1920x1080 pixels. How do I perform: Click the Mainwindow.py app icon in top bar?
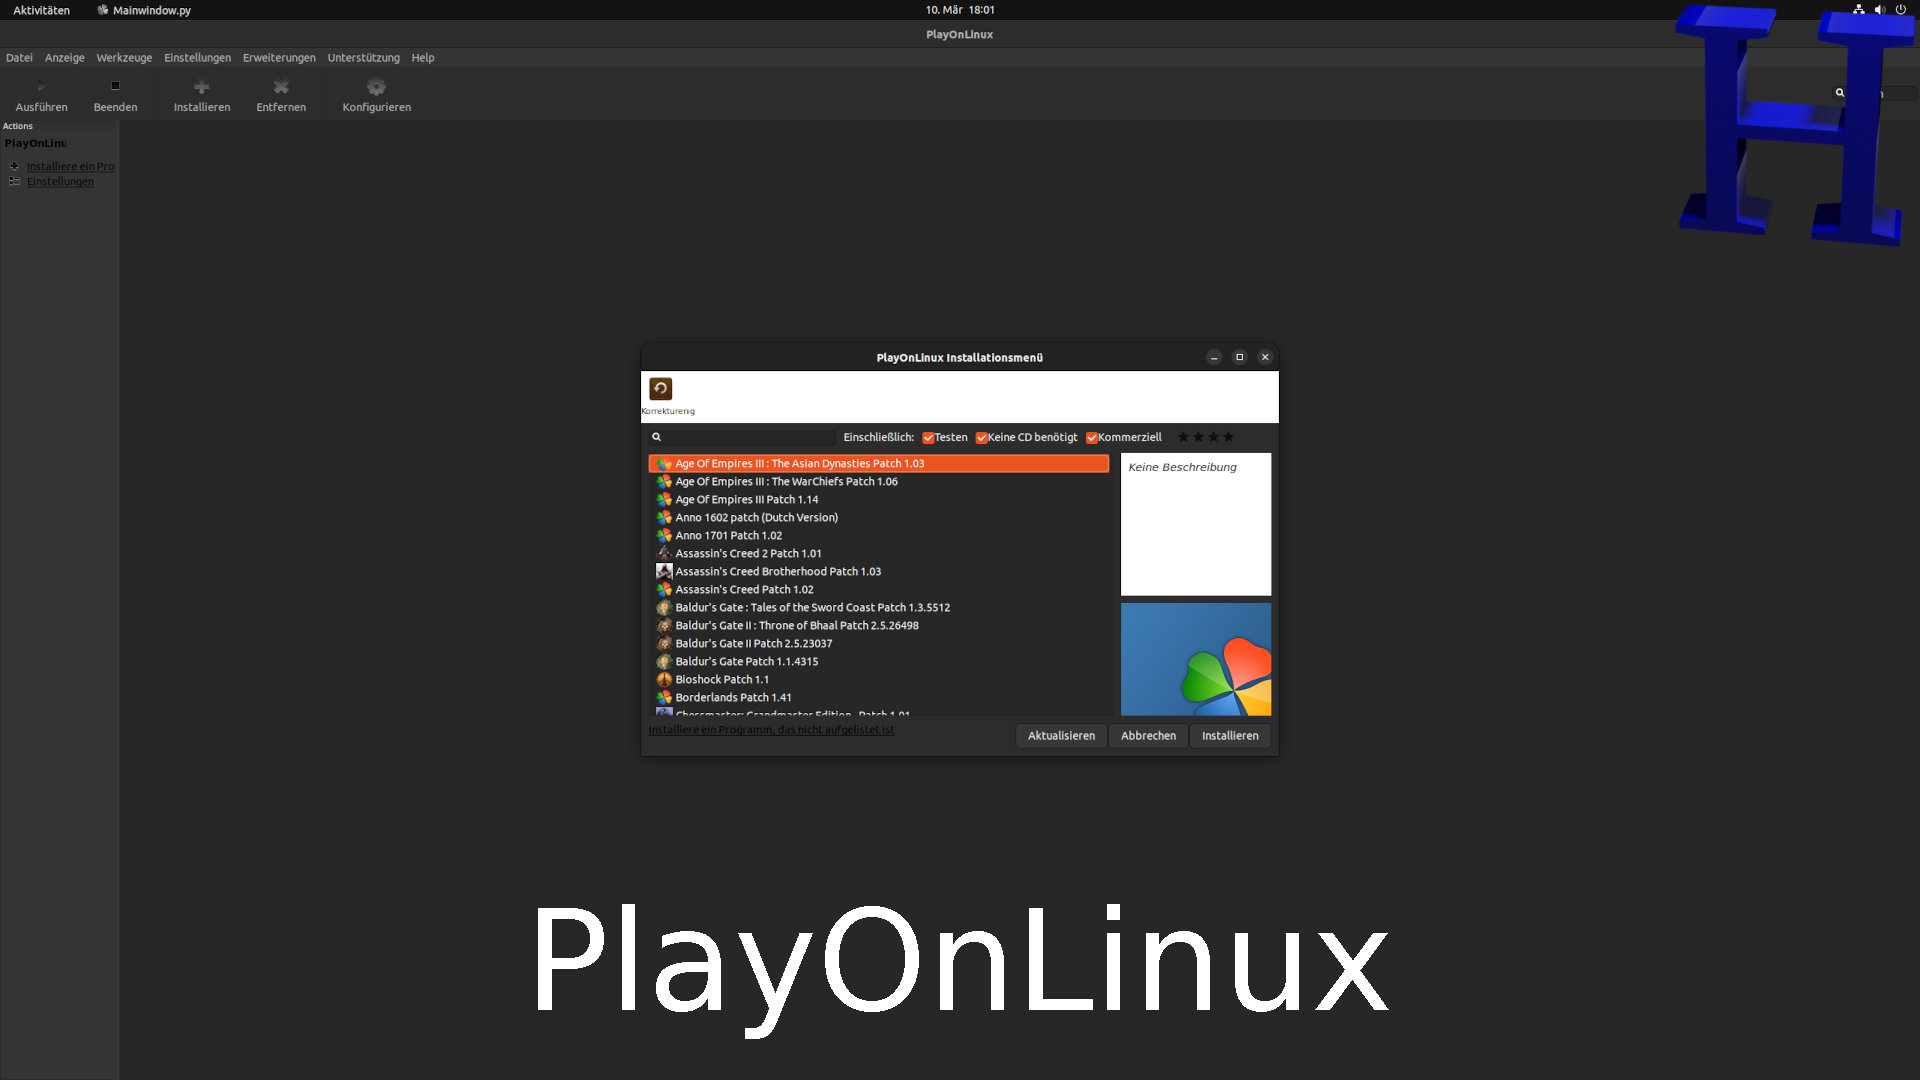(102, 10)
